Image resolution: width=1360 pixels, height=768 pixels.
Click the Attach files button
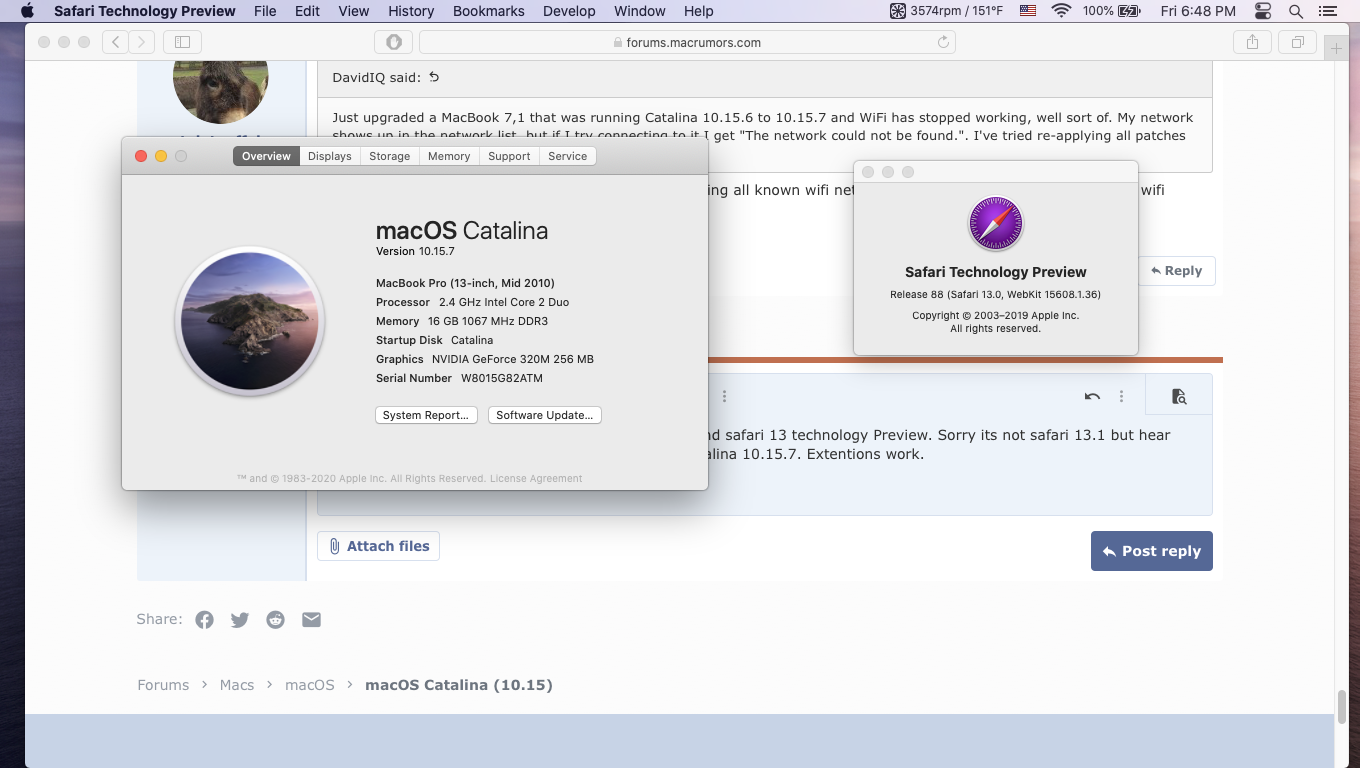point(378,546)
